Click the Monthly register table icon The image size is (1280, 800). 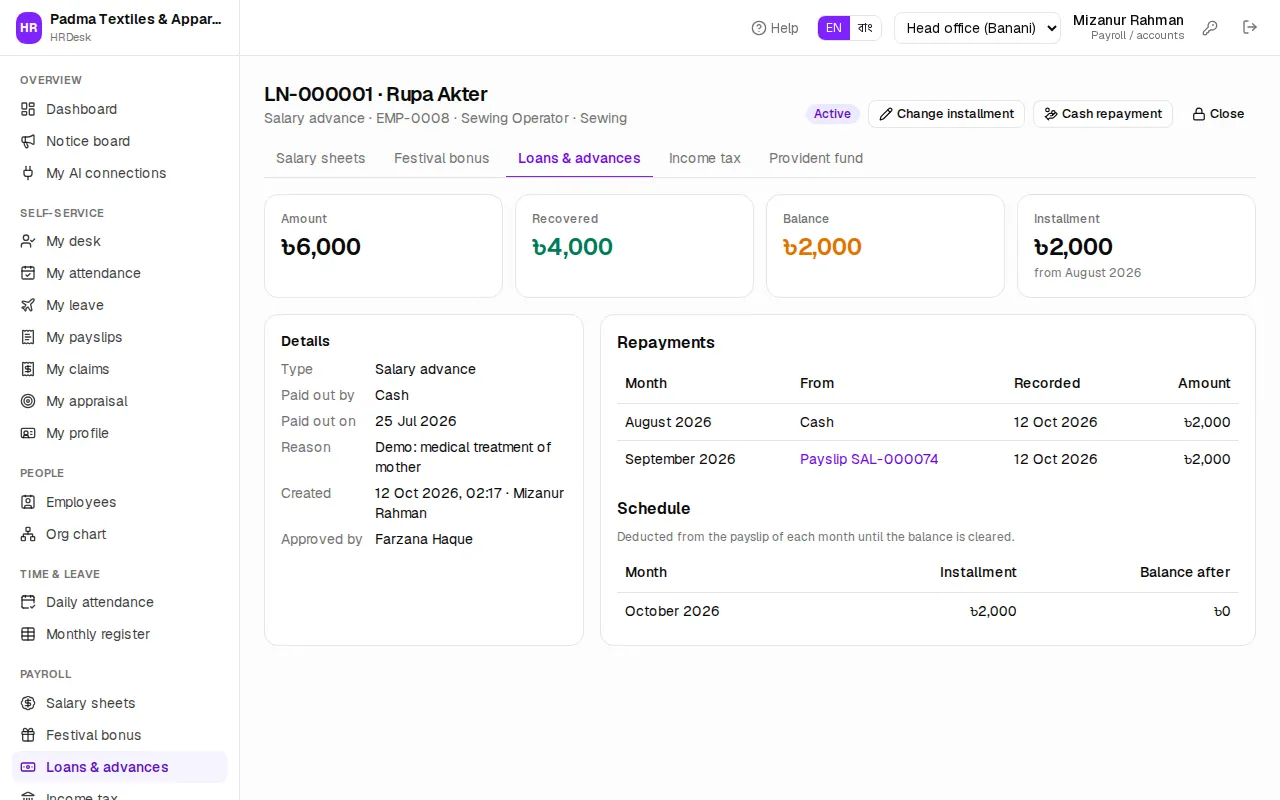point(28,634)
